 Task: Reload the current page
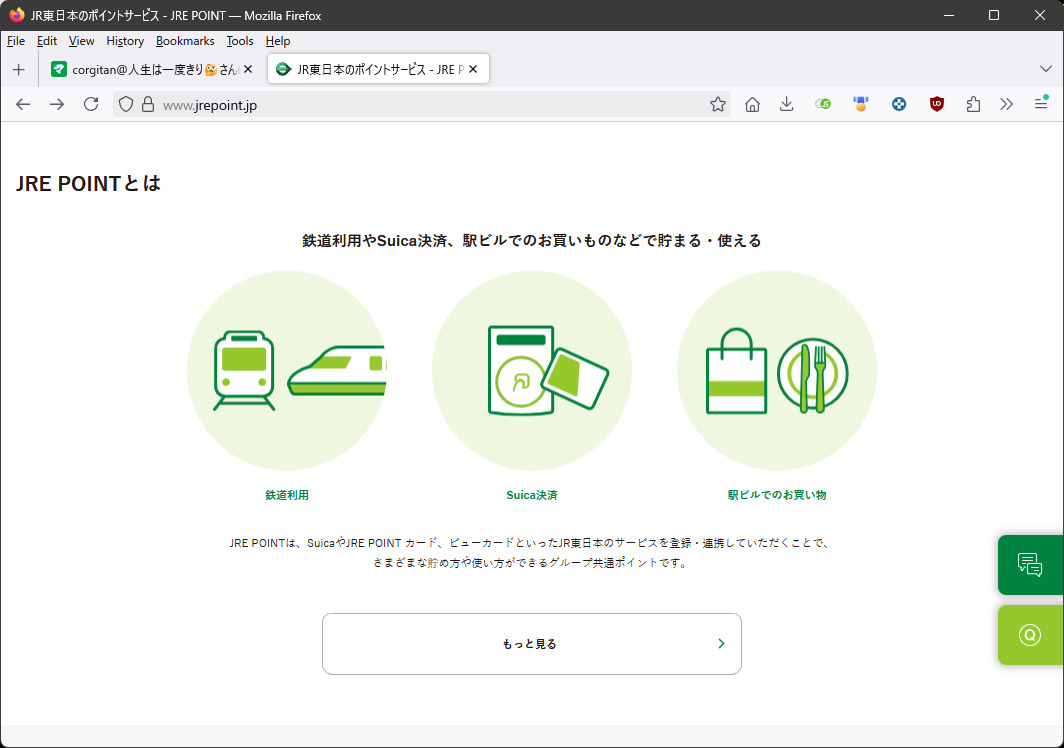(x=91, y=104)
